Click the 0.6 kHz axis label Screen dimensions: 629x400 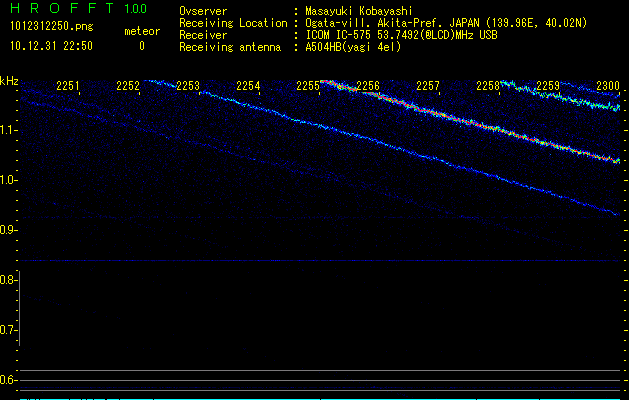point(8,380)
